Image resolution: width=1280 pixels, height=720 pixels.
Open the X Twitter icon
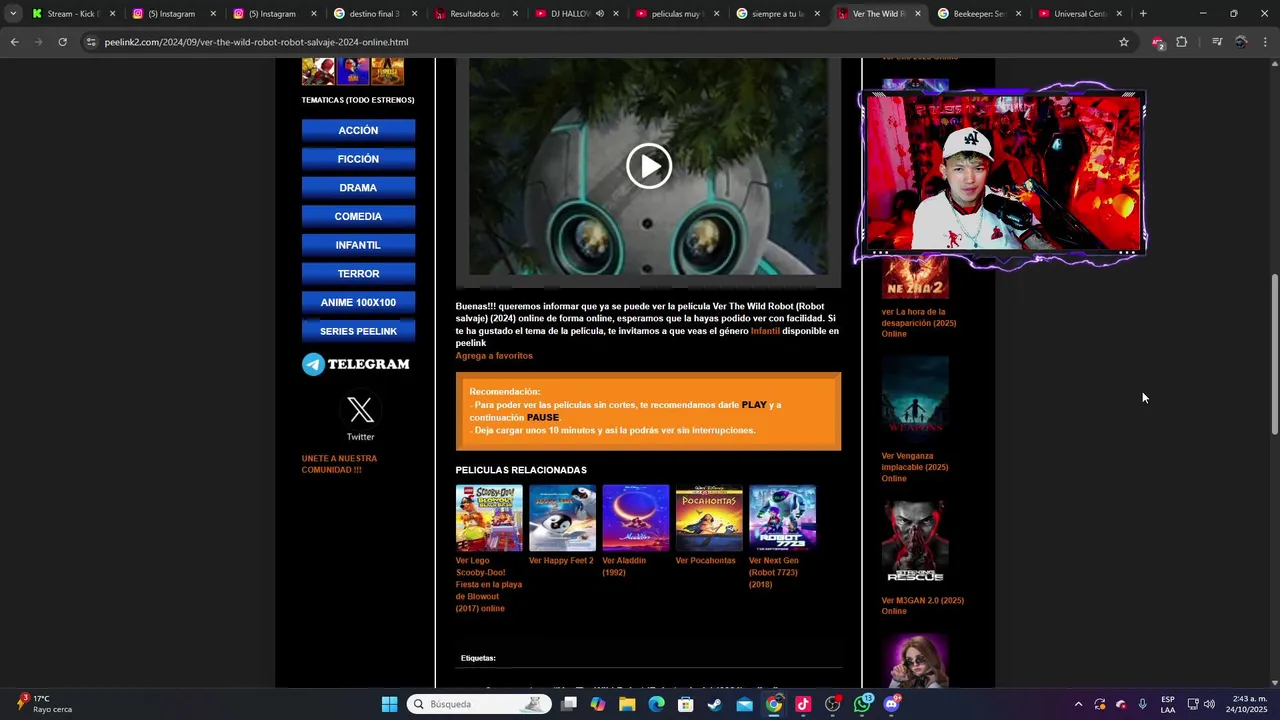360,409
